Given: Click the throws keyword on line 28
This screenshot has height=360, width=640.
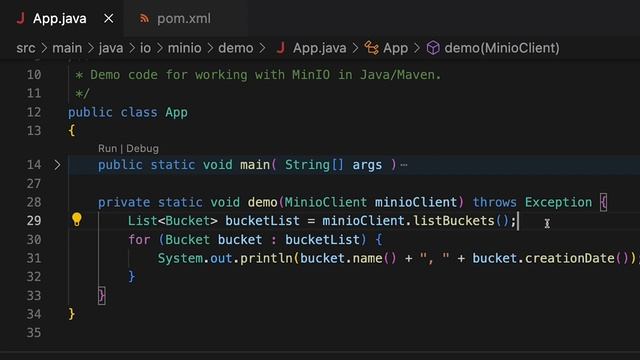Looking at the screenshot, I should (x=494, y=202).
